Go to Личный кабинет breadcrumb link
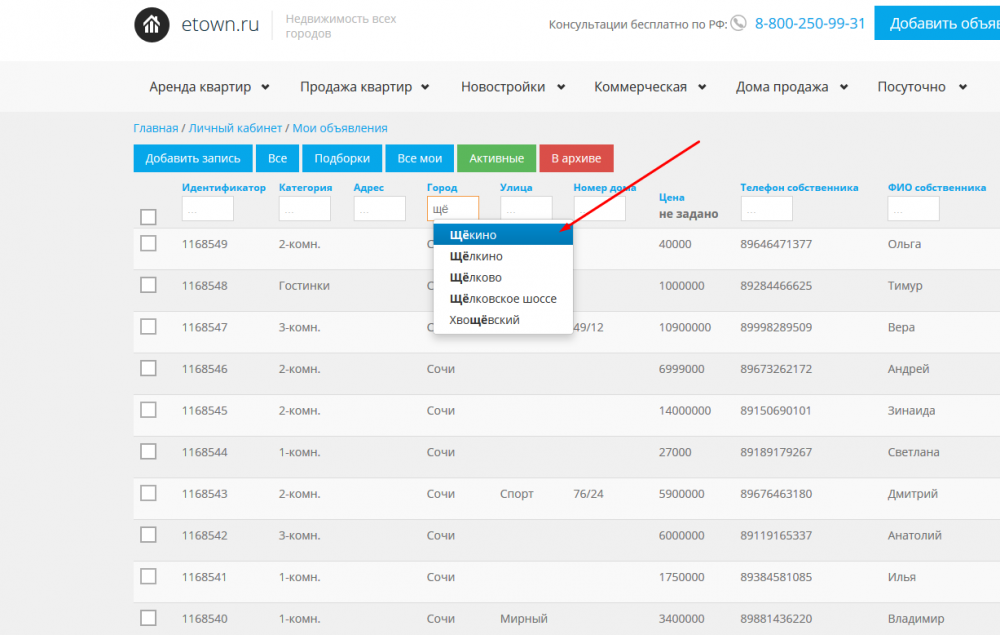 pos(235,128)
